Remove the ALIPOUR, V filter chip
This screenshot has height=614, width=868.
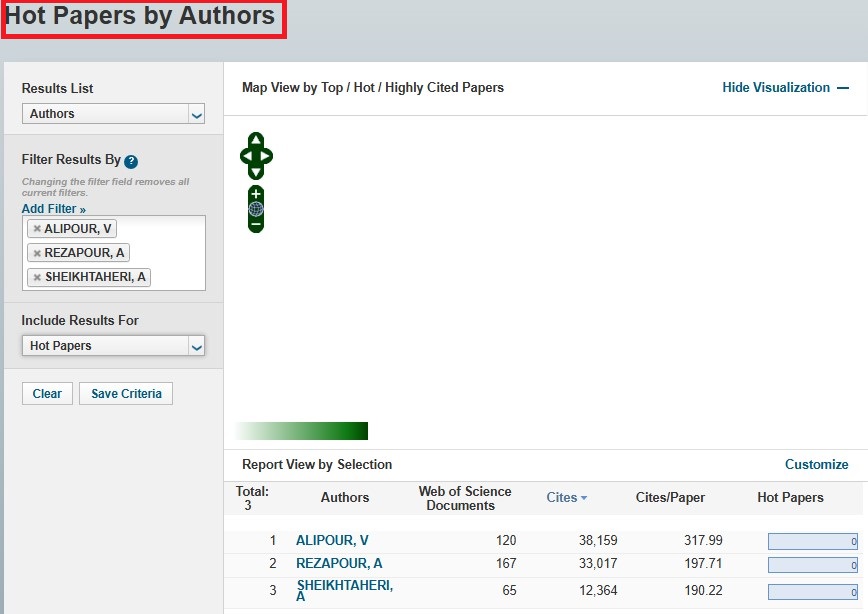click(37, 229)
